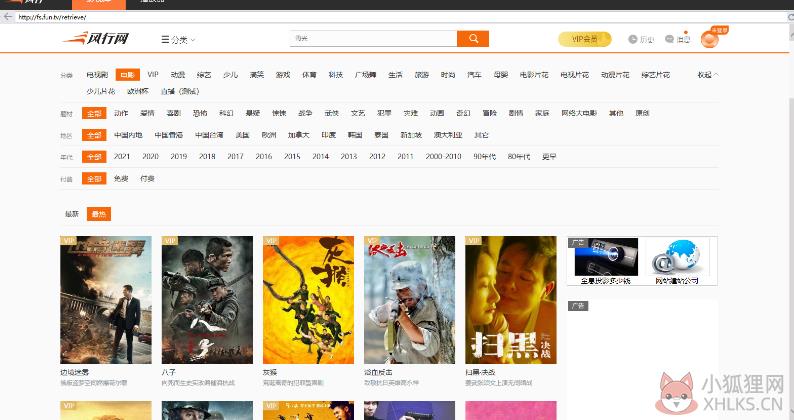The image size is (794, 420).
Task: Select the 少儿 category
Action: tap(230, 74)
